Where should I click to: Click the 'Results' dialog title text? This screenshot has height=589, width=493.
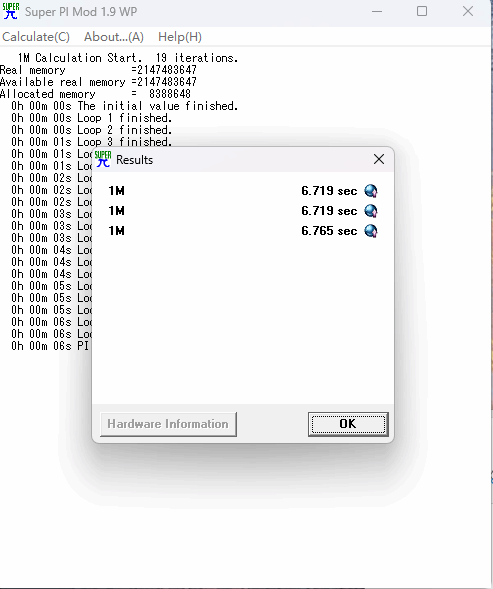pos(135,160)
